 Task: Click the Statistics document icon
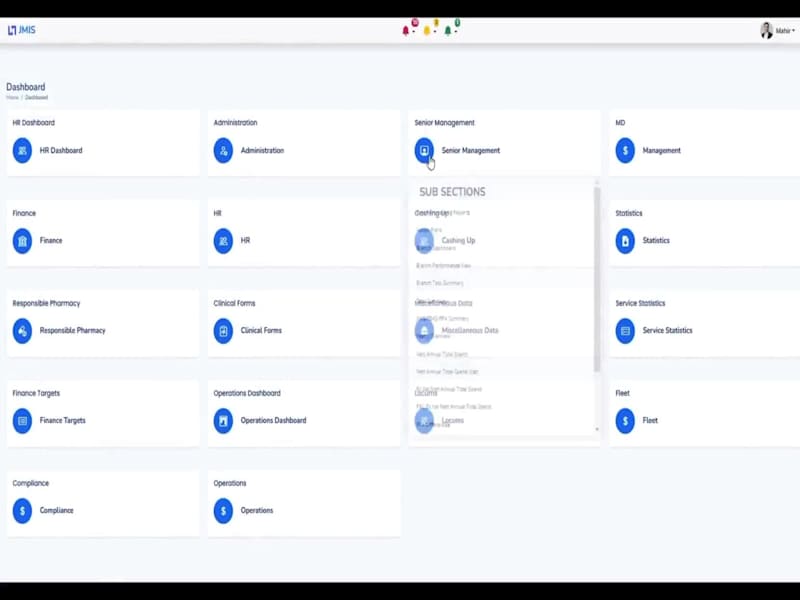625,241
